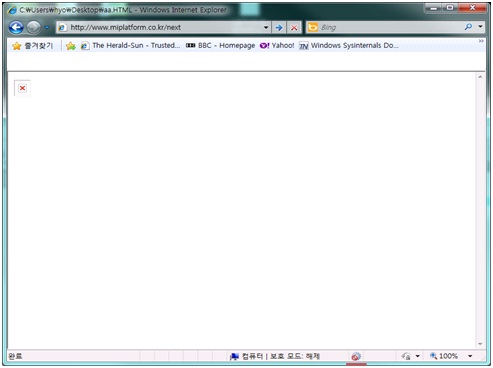Viewport: 493px width, 368px height.
Task: Click the broken image placeholder
Action: [22, 88]
